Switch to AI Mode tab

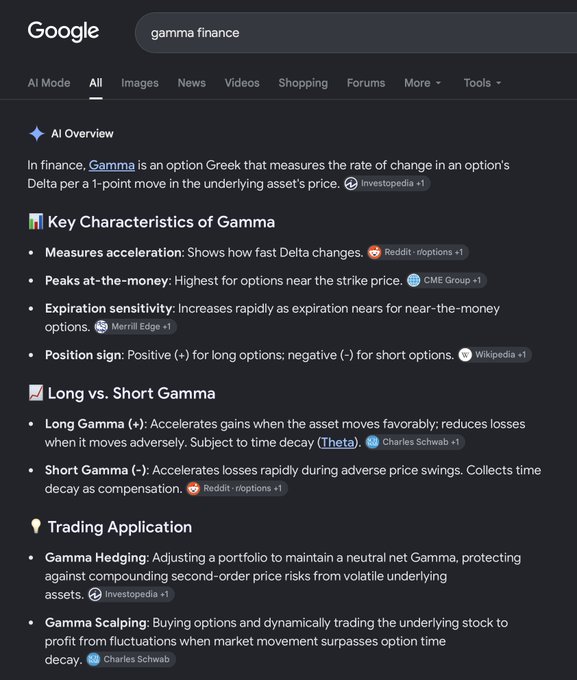pos(49,83)
